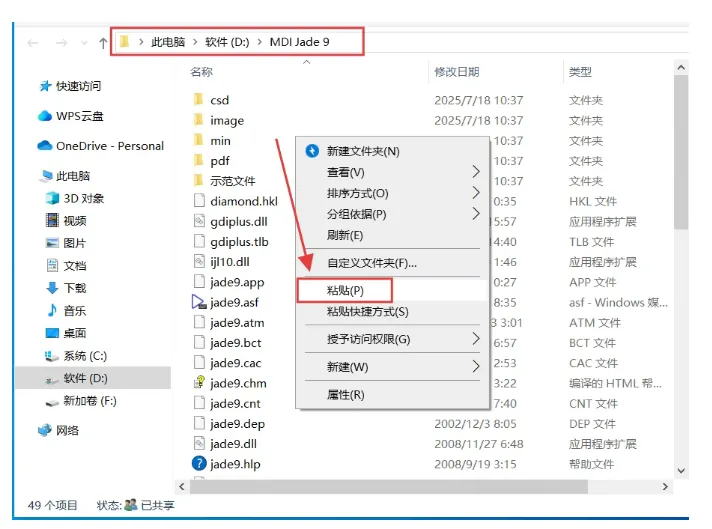This screenshot has width=712, height=529.
Task: Choose 粘贴快捷方式(S) in the context menu
Action: point(393,311)
